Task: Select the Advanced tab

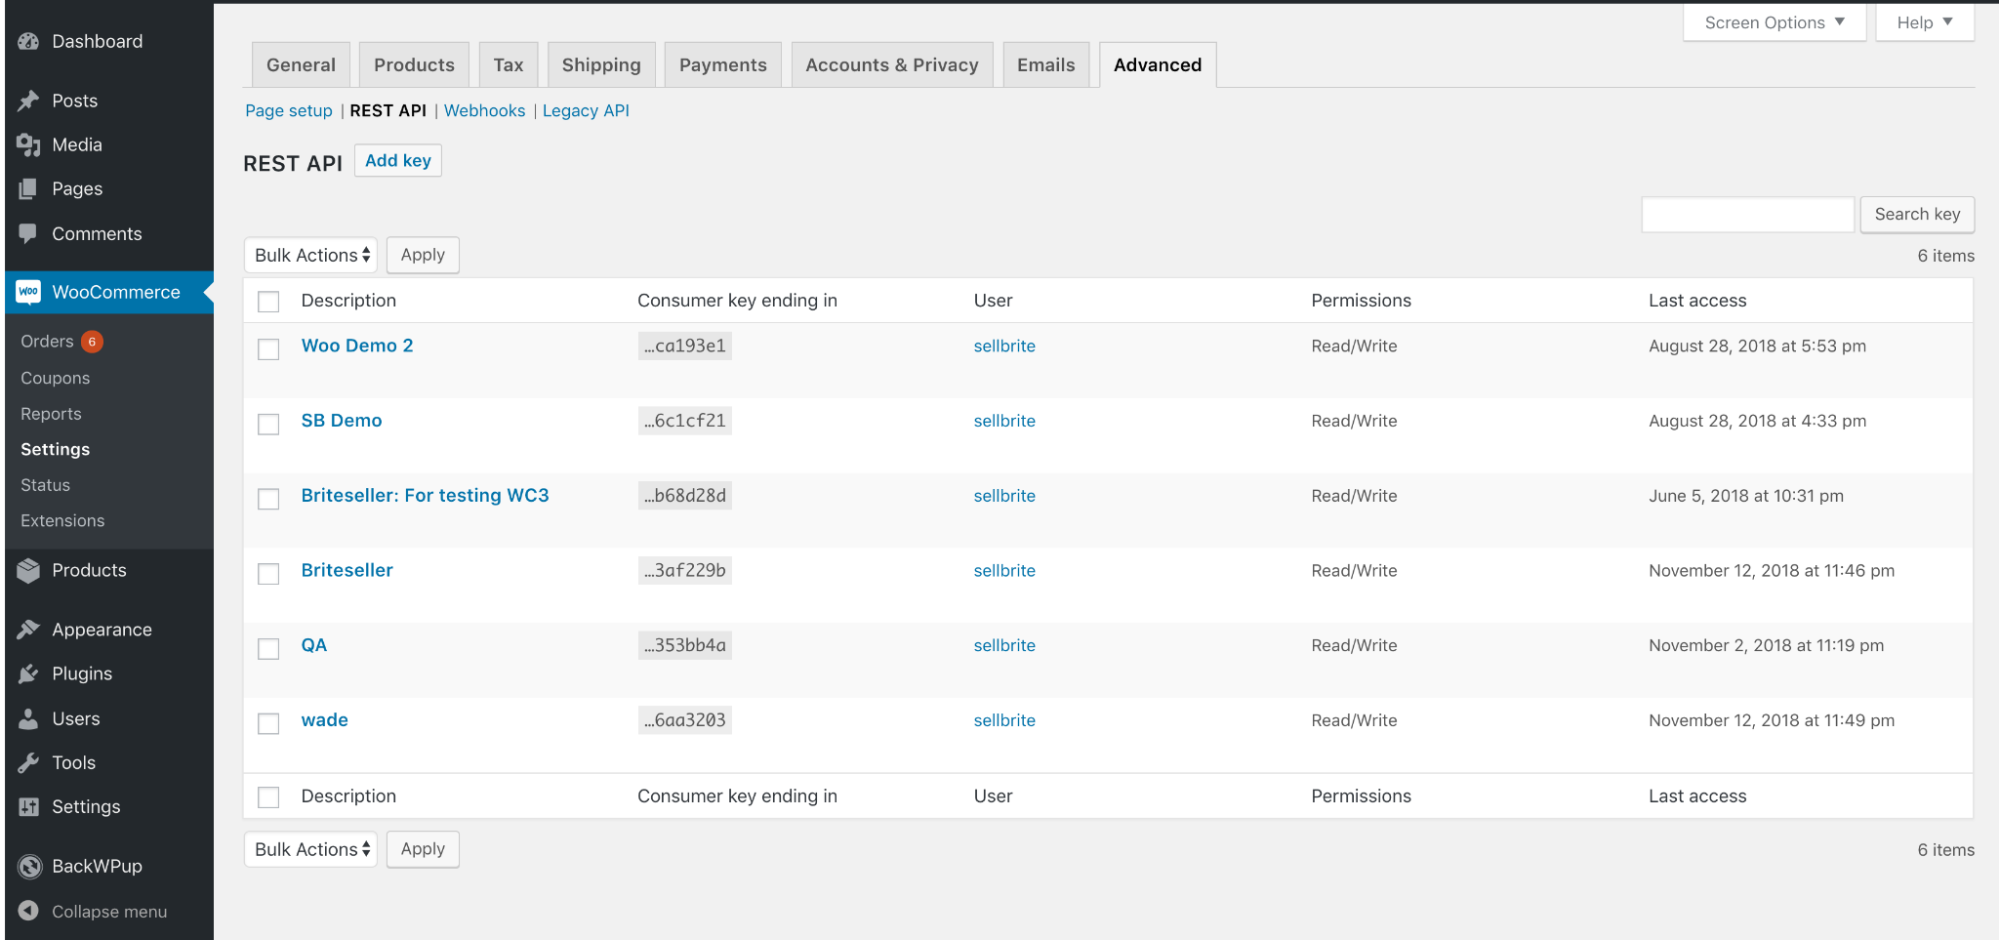Action: pos(1158,65)
